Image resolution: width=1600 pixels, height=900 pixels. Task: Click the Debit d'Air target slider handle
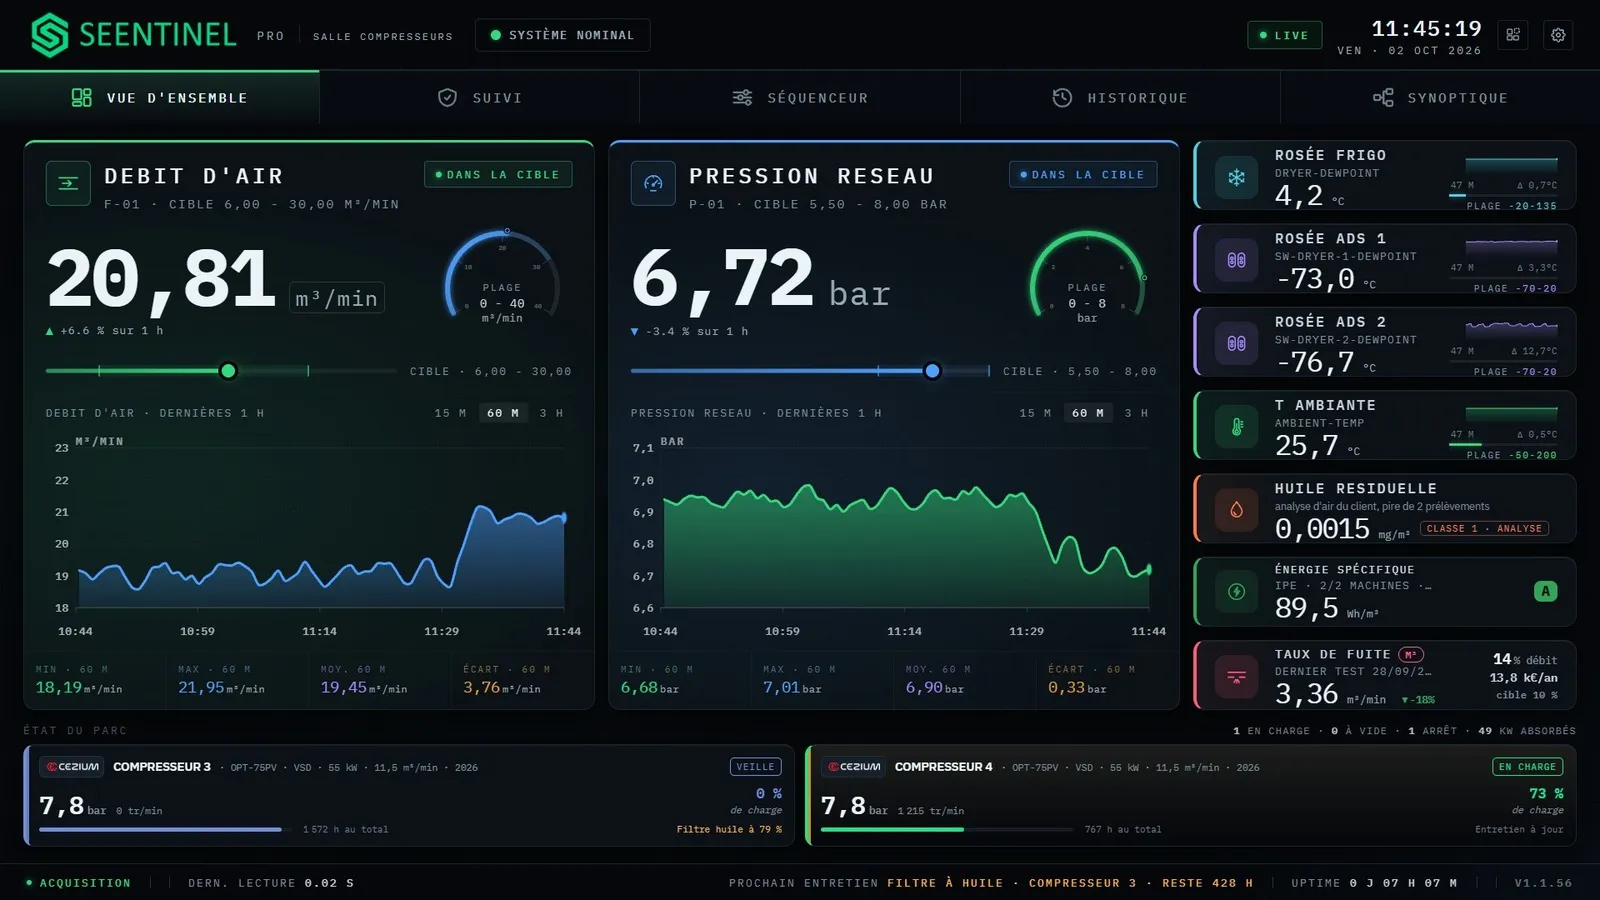point(228,371)
